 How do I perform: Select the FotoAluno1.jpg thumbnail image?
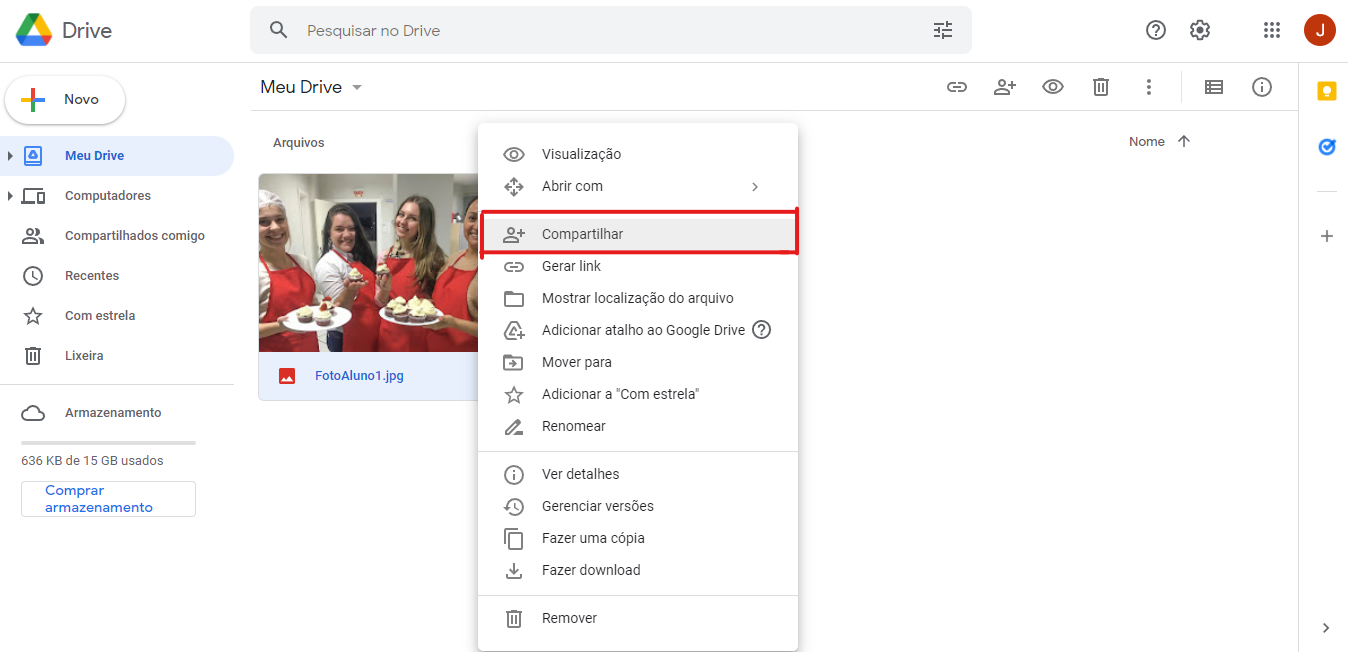368,263
